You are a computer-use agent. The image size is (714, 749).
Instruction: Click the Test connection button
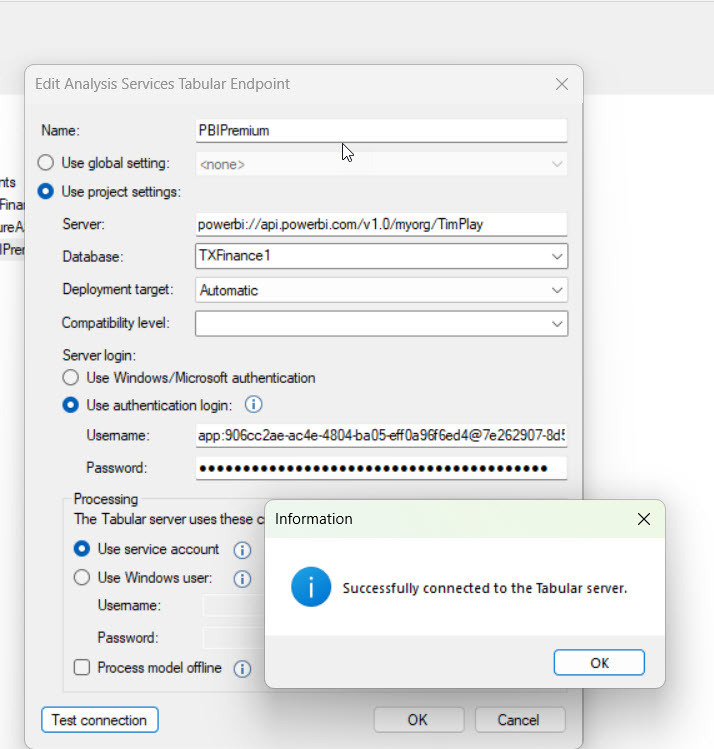click(99, 720)
